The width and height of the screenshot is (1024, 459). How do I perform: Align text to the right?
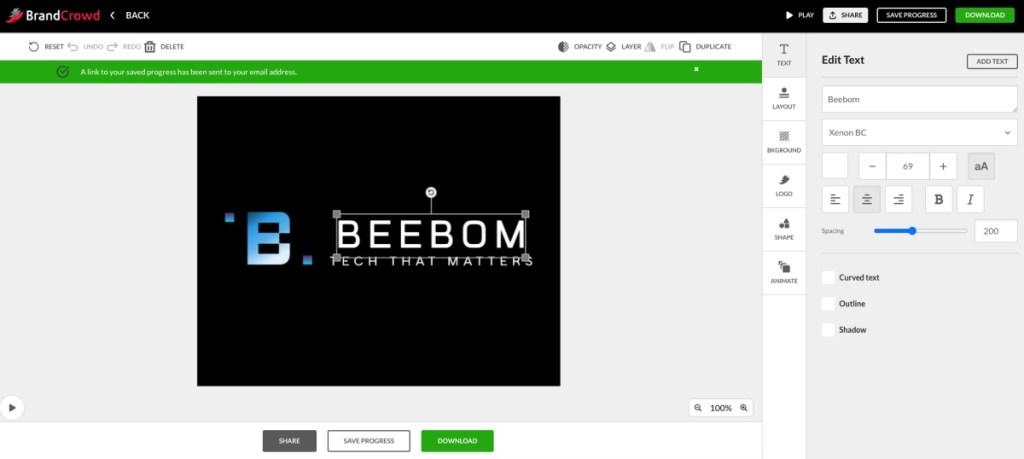click(899, 199)
